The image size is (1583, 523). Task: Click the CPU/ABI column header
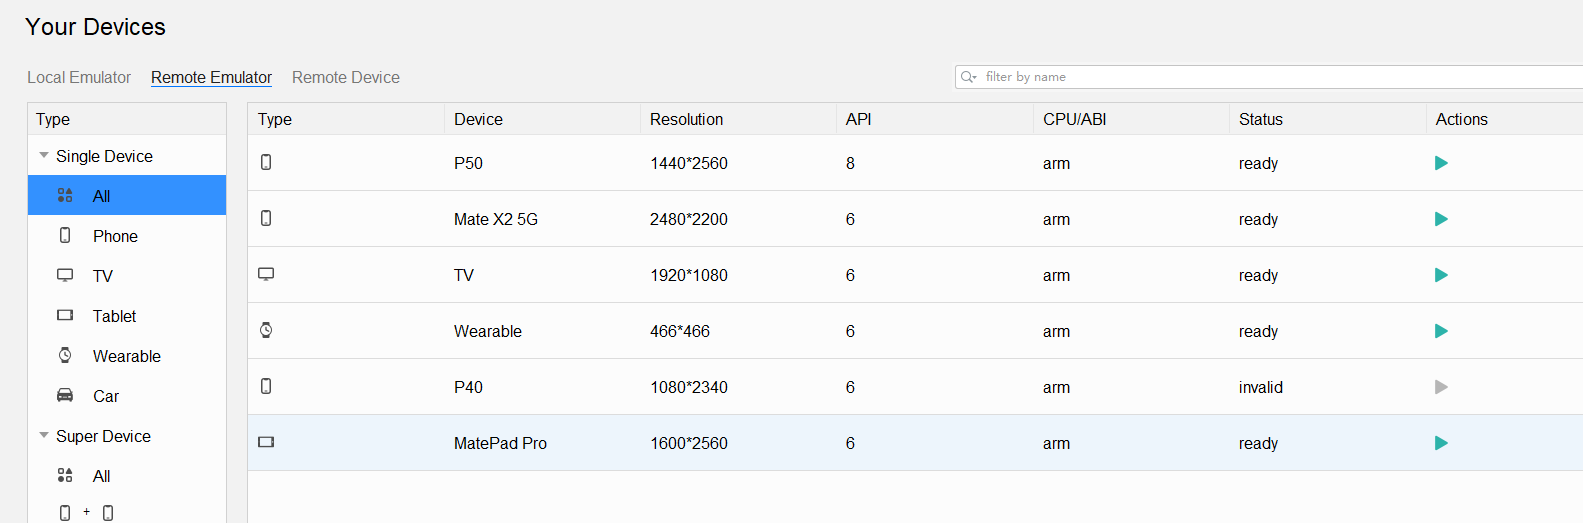(x=1074, y=119)
